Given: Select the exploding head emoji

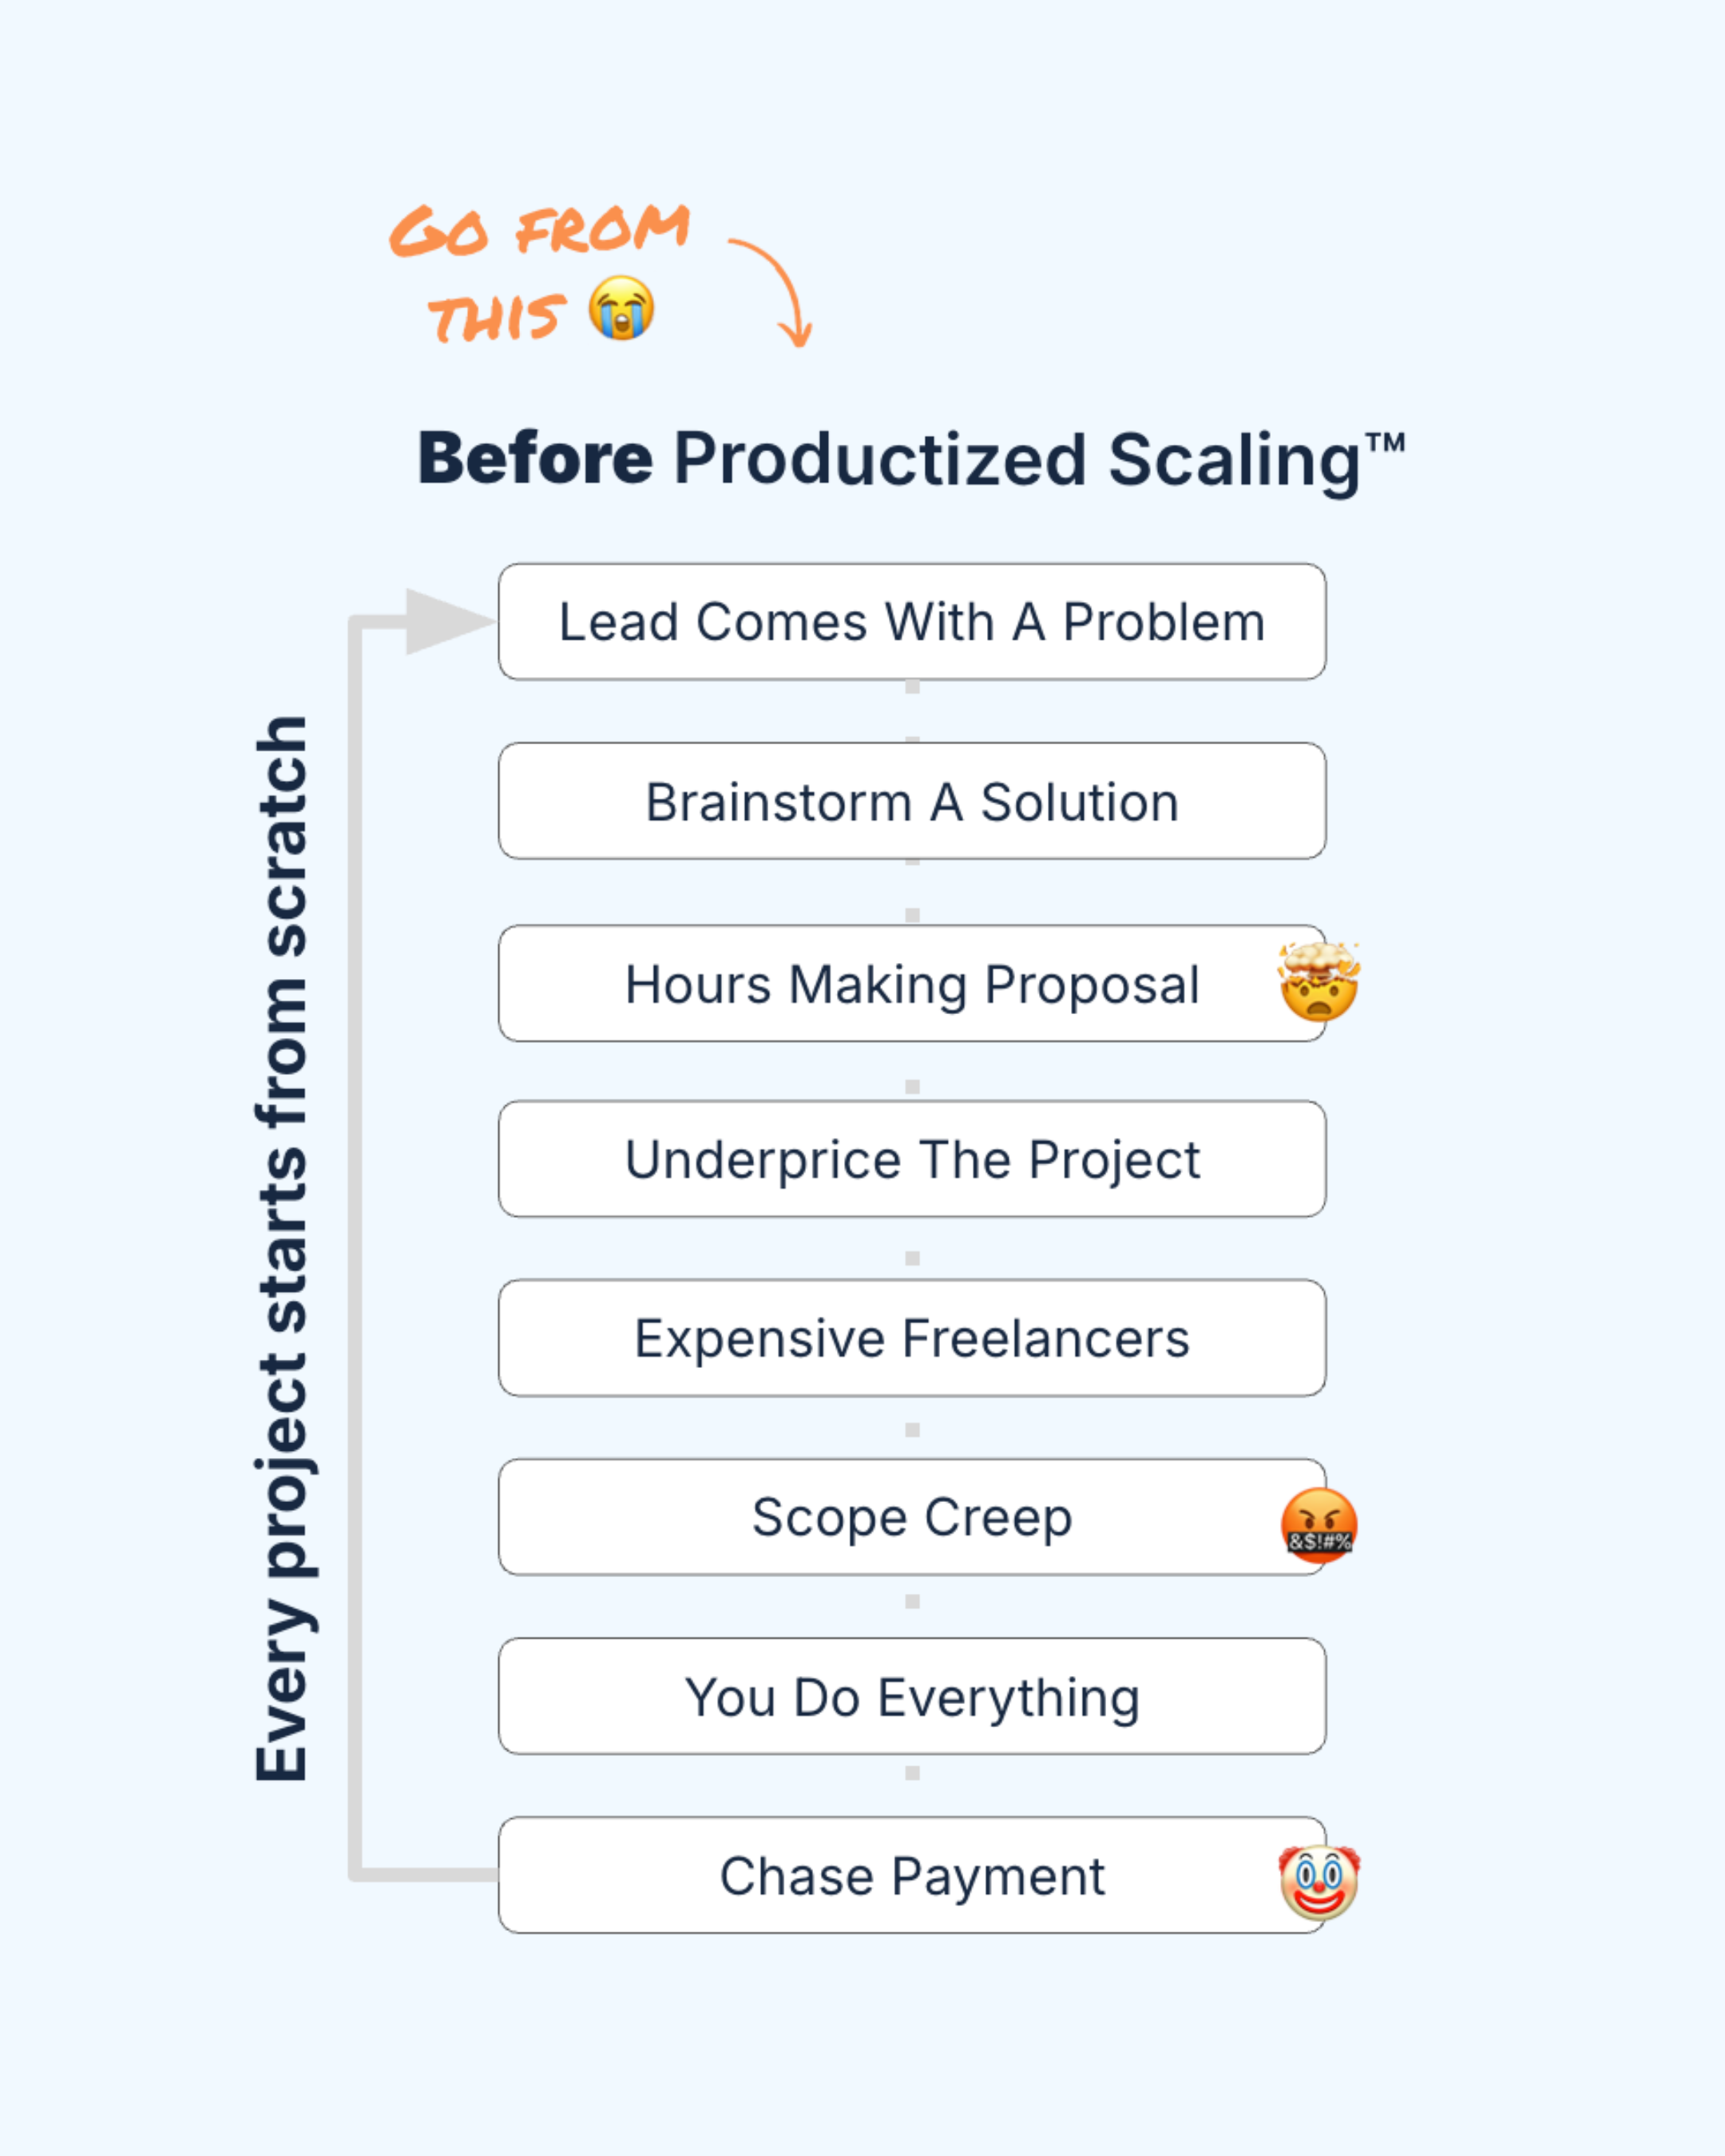Looking at the screenshot, I should pyautogui.click(x=1318, y=981).
